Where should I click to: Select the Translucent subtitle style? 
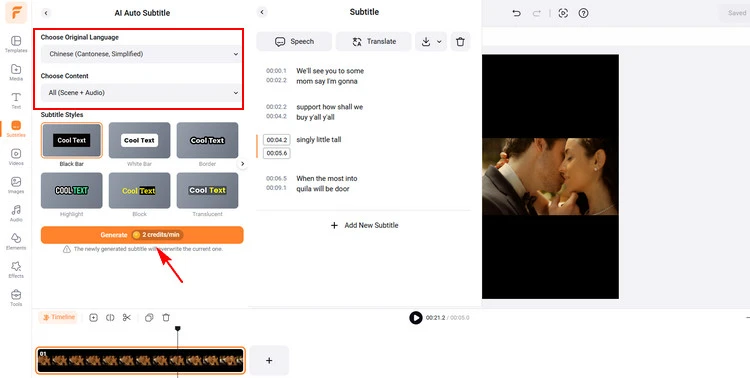click(207, 190)
